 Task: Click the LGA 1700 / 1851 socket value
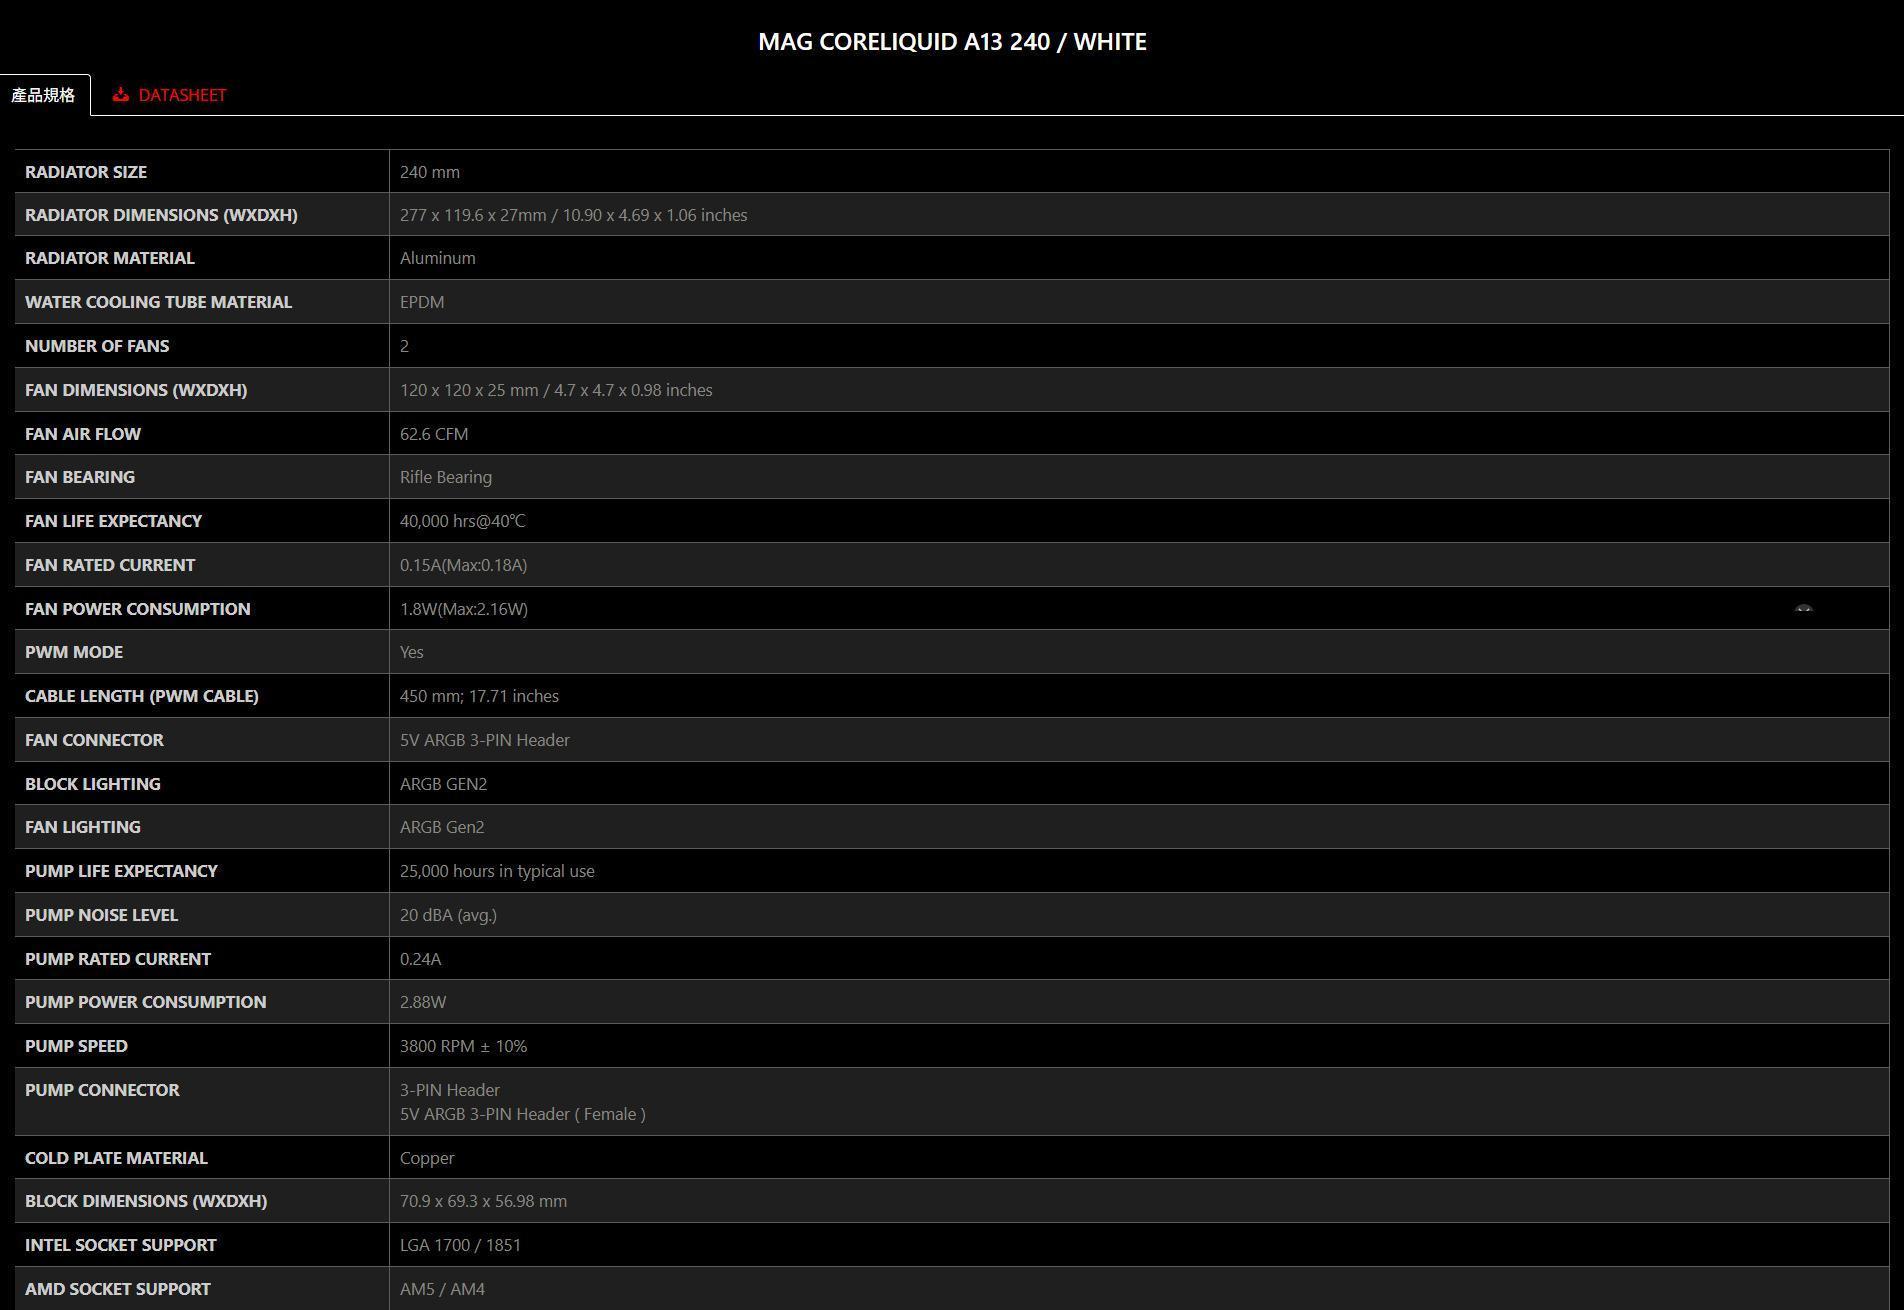tap(460, 1245)
